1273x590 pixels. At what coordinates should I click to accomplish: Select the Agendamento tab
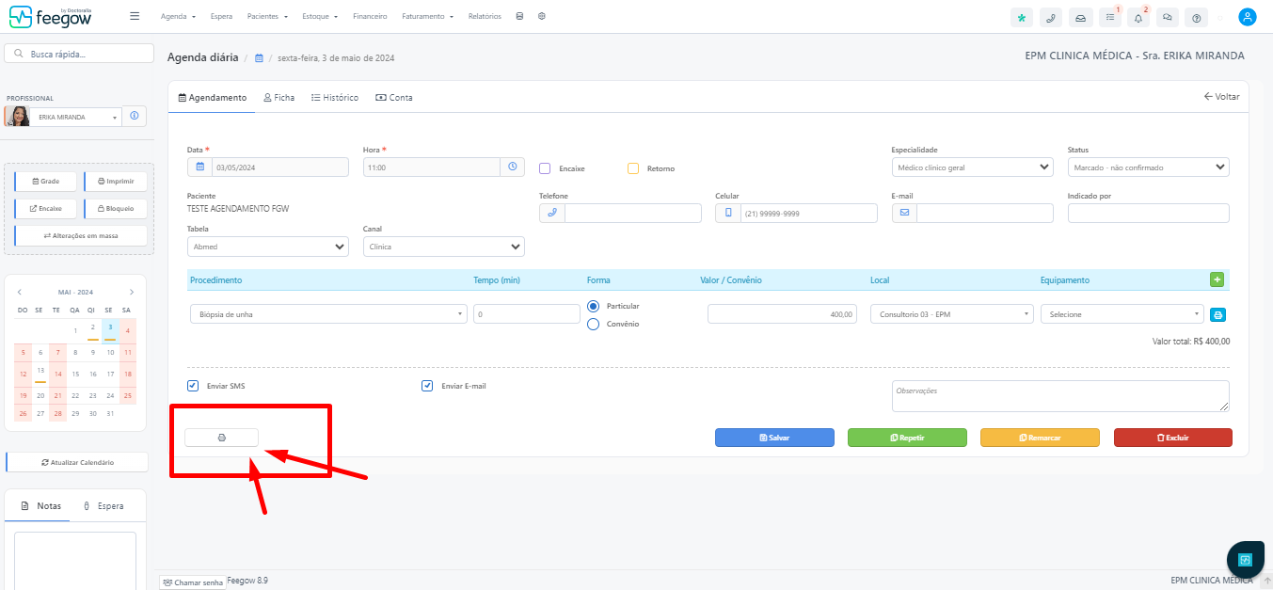pyautogui.click(x=212, y=98)
